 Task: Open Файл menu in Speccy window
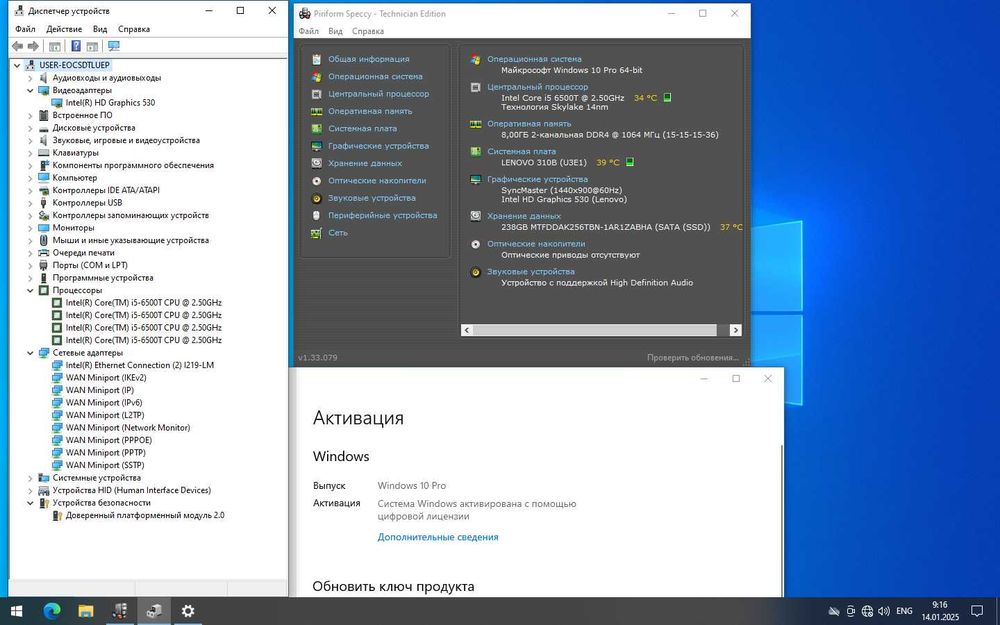(309, 31)
